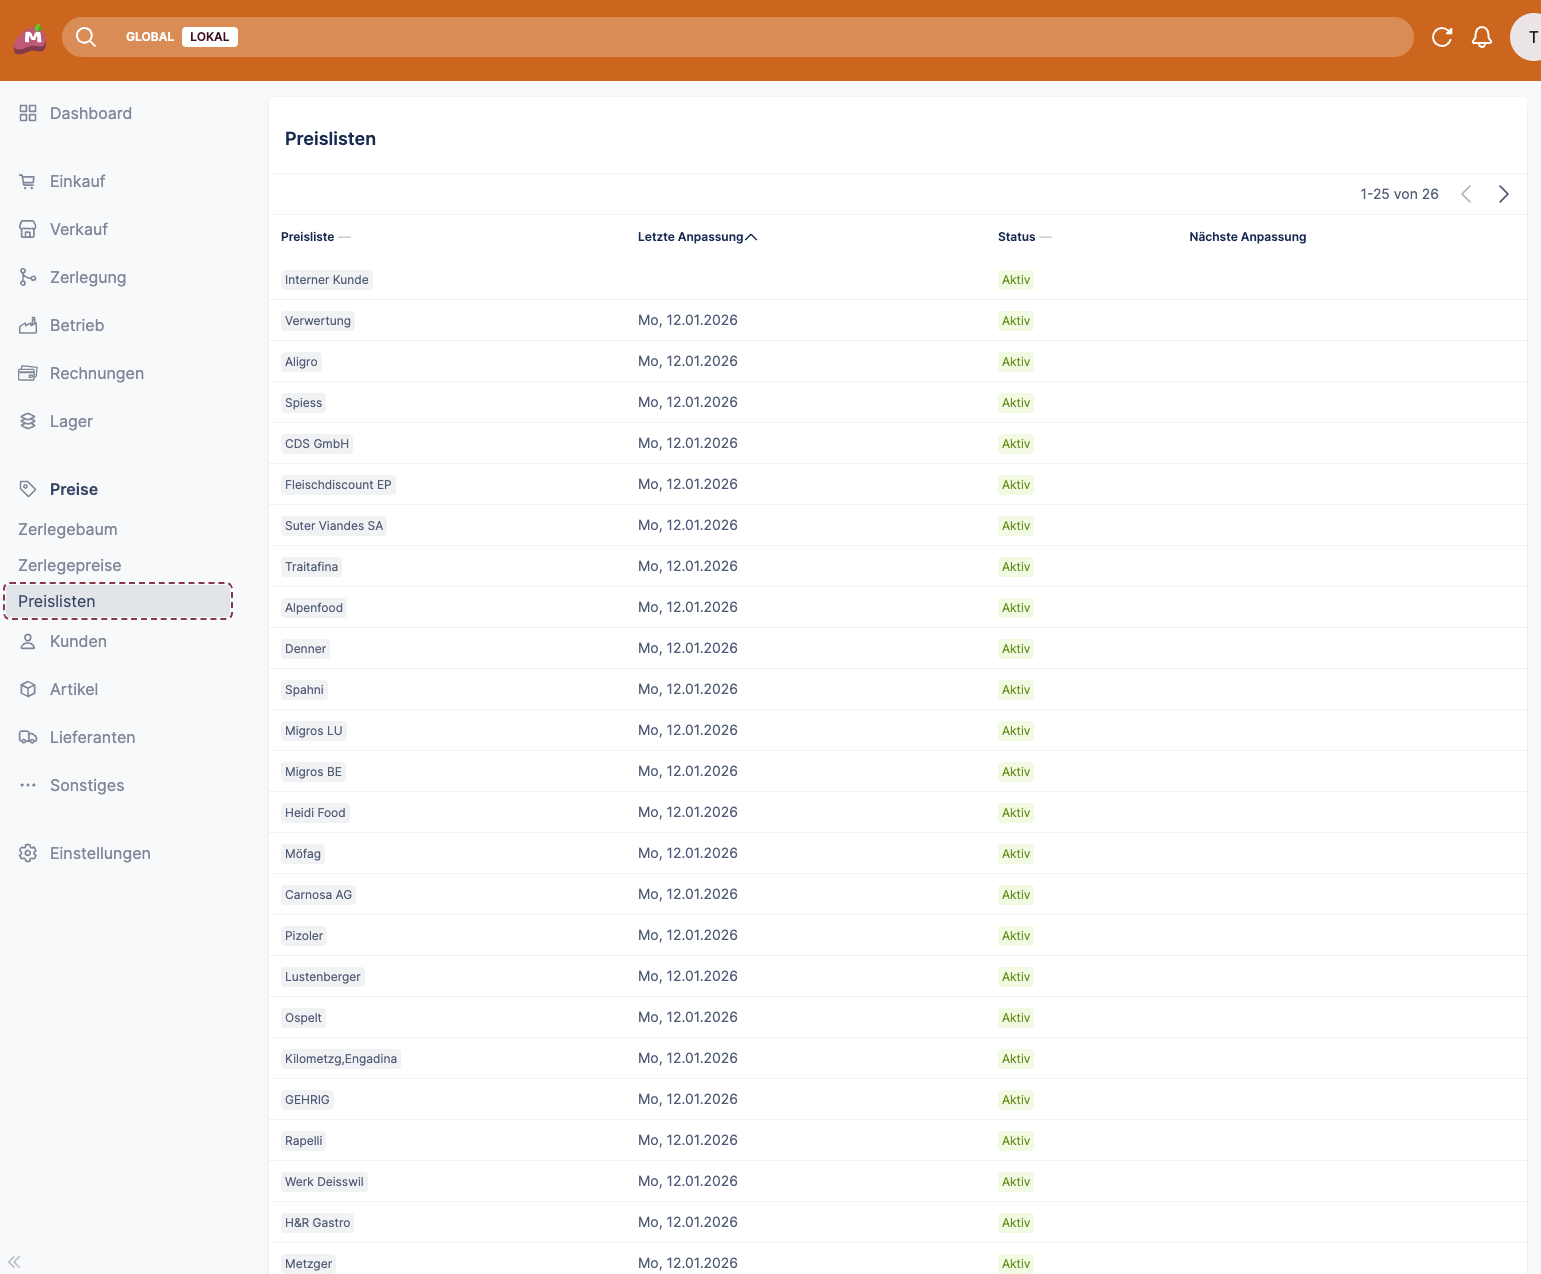Collapse the sidebar with double chevron

pyautogui.click(x=14, y=1262)
